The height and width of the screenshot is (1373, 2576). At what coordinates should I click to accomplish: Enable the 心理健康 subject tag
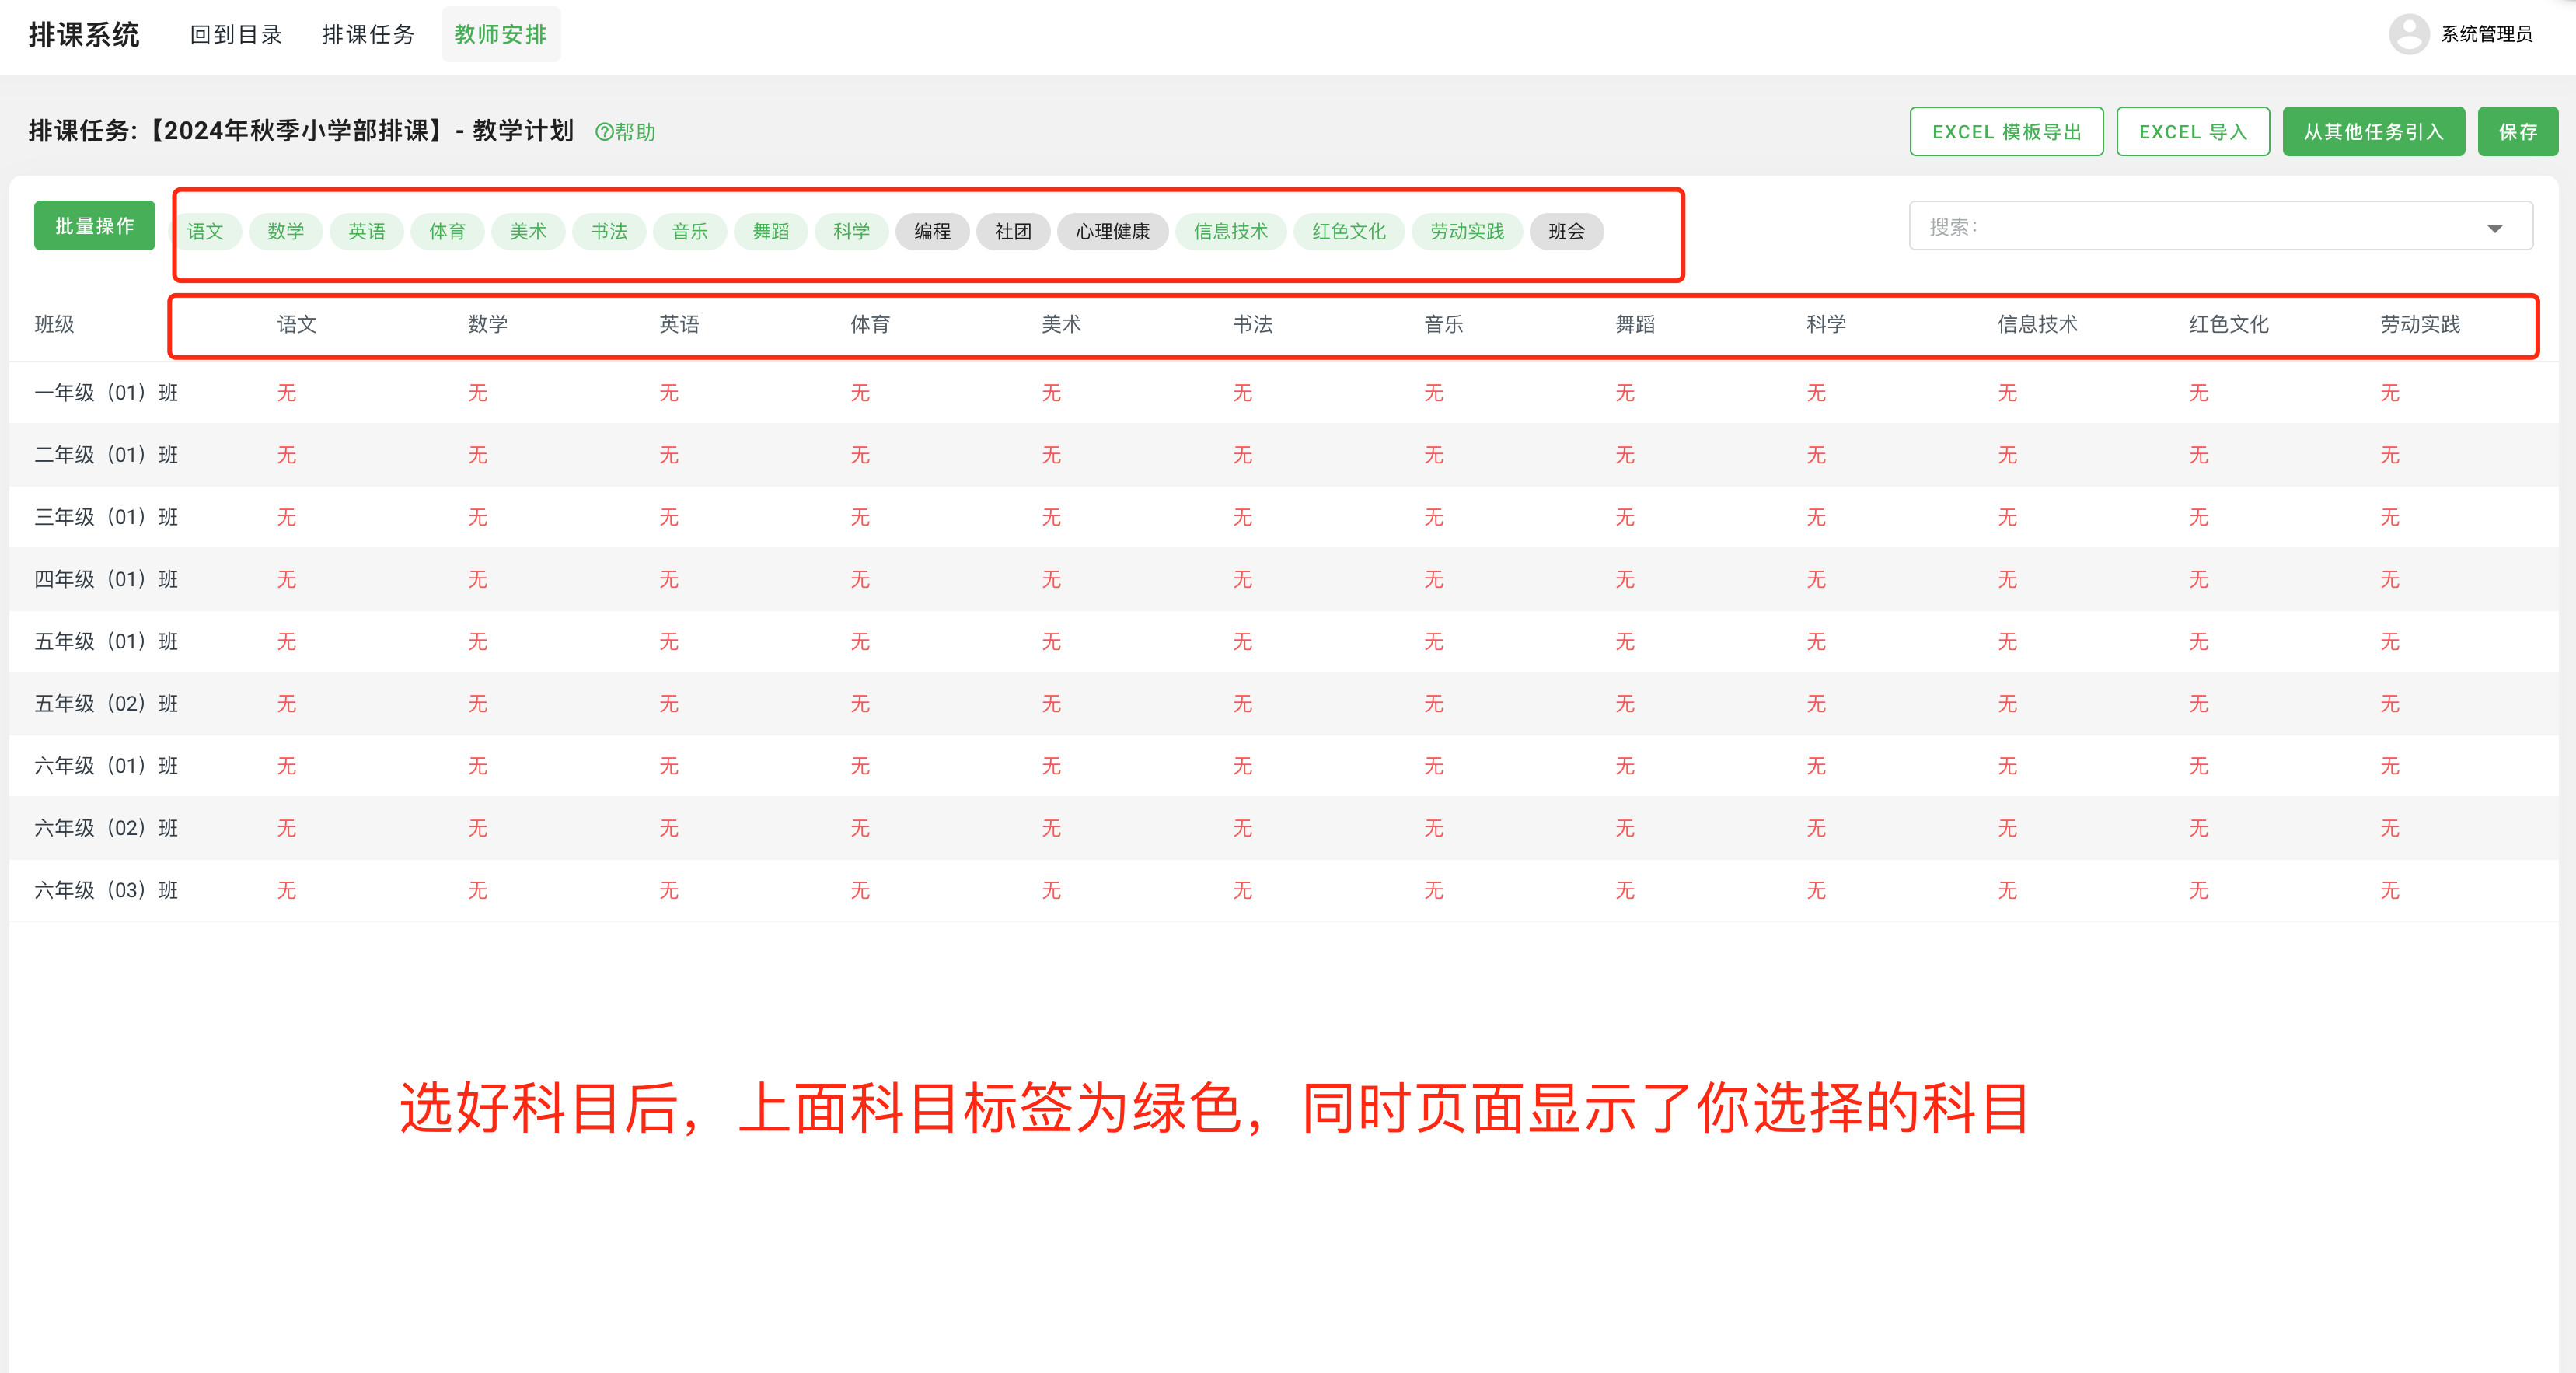click(1113, 231)
